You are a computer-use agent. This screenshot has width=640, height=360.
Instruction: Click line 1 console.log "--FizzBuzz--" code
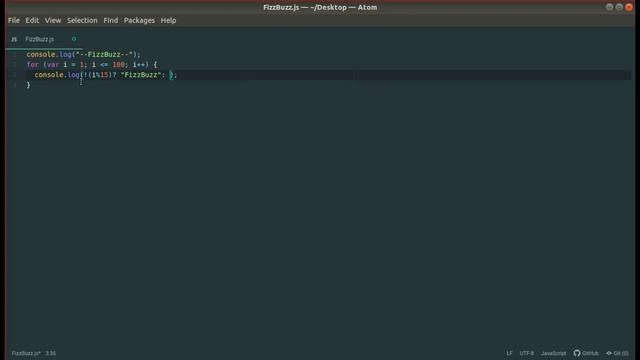(x=83, y=54)
